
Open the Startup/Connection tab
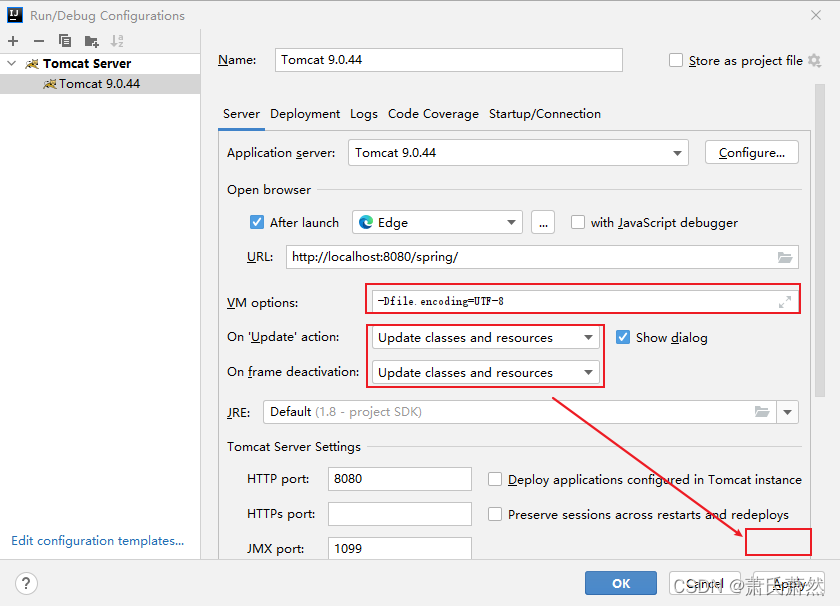click(545, 114)
